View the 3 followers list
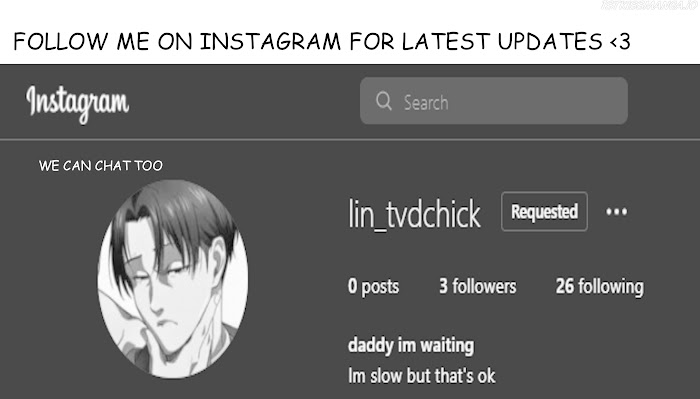 [x=478, y=286]
